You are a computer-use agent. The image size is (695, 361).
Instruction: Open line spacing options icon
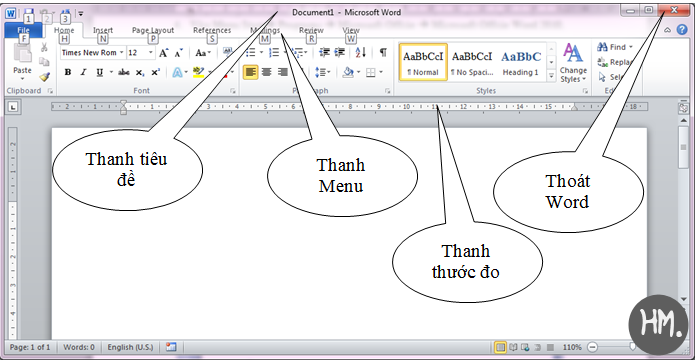tap(320, 72)
